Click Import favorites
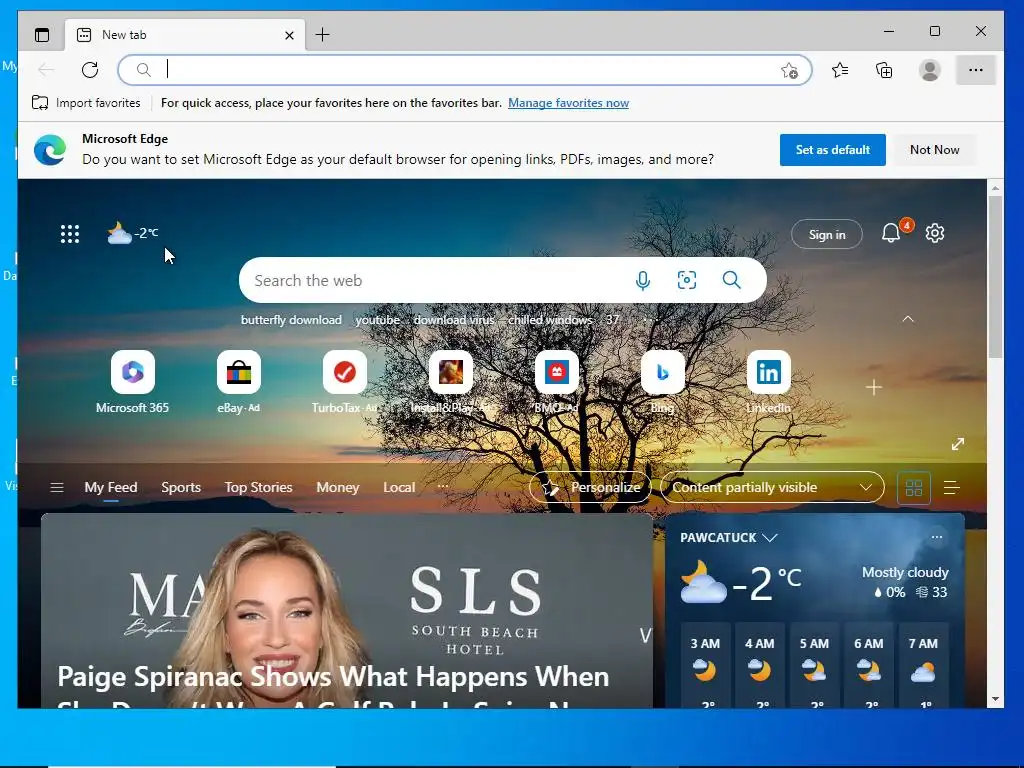 tap(86, 103)
